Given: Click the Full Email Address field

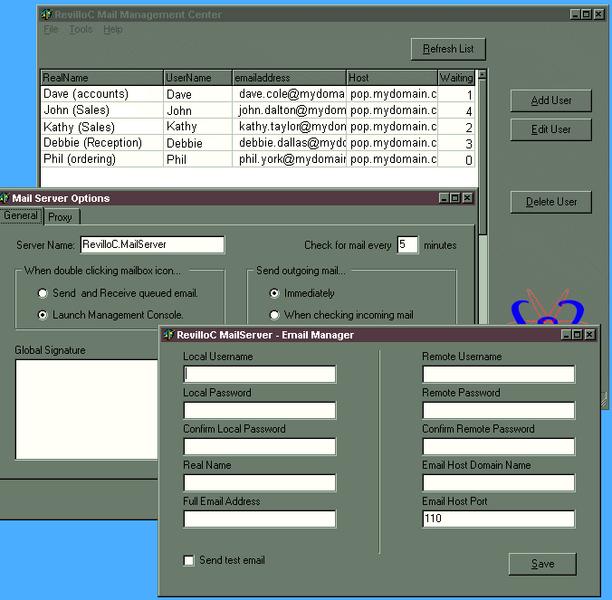Looking at the screenshot, I should pos(260,519).
